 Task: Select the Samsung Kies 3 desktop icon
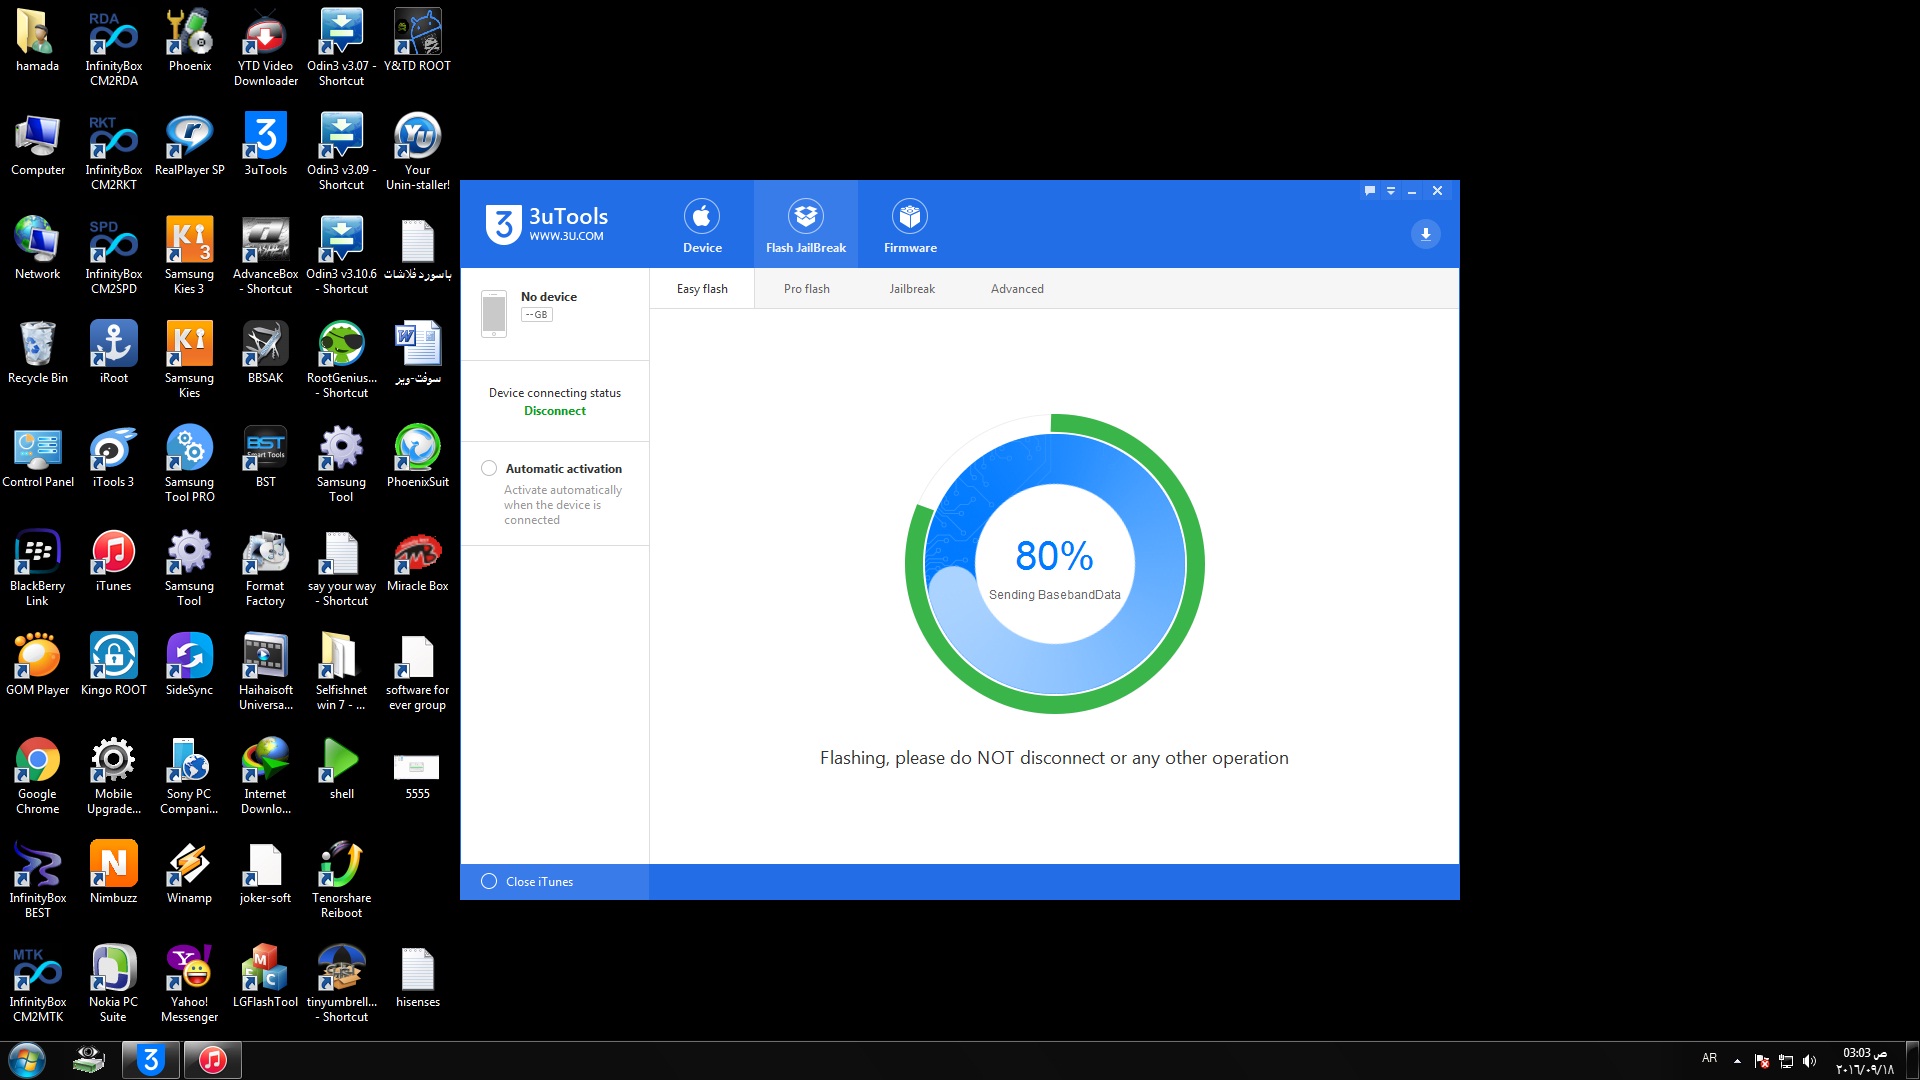[x=190, y=254]
